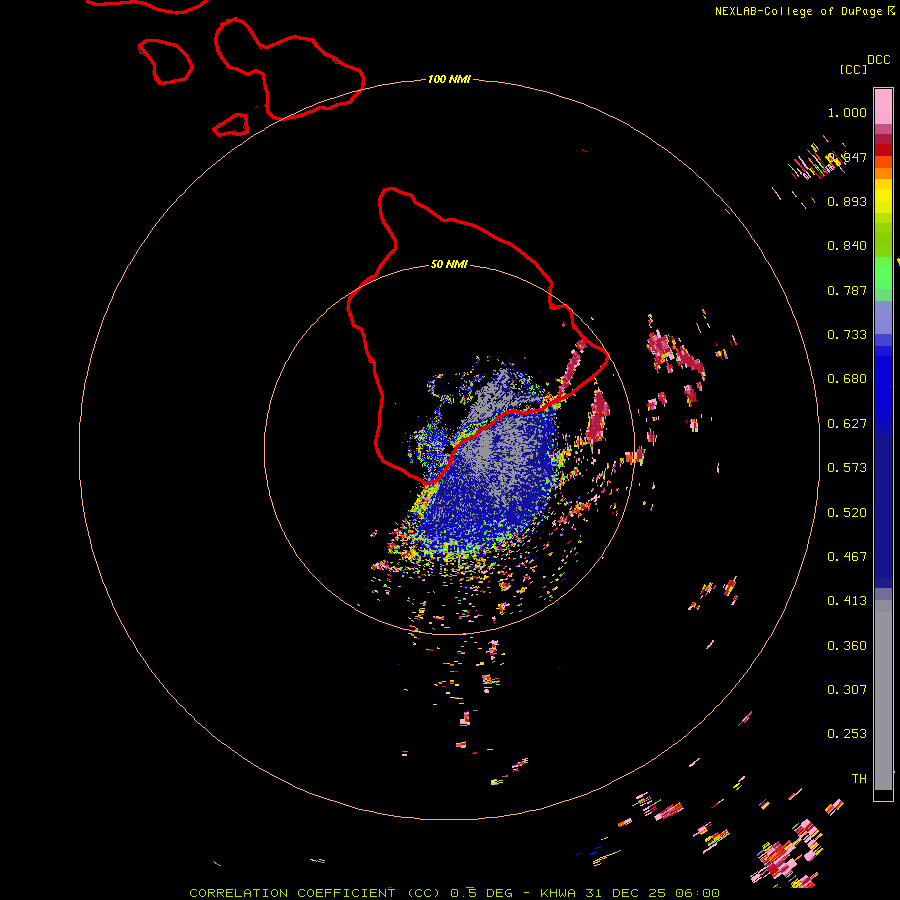Click the 0.733 color scale label
Screen dimensions: 900x900
tap(847, 335)
